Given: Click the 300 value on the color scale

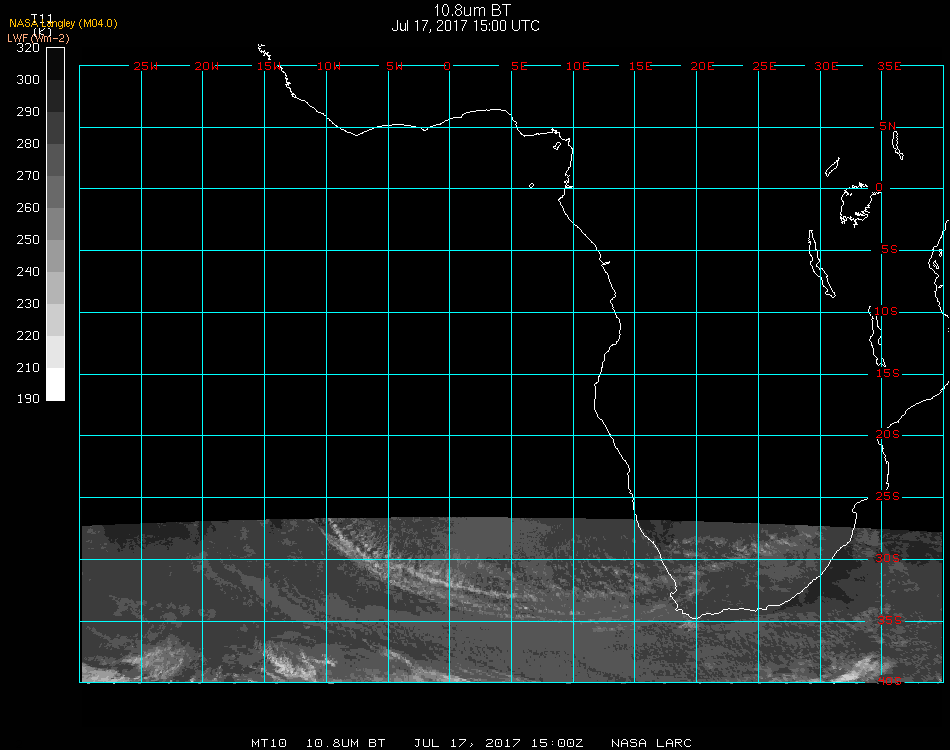Looking at the screenshot, I should click(28, 79).
